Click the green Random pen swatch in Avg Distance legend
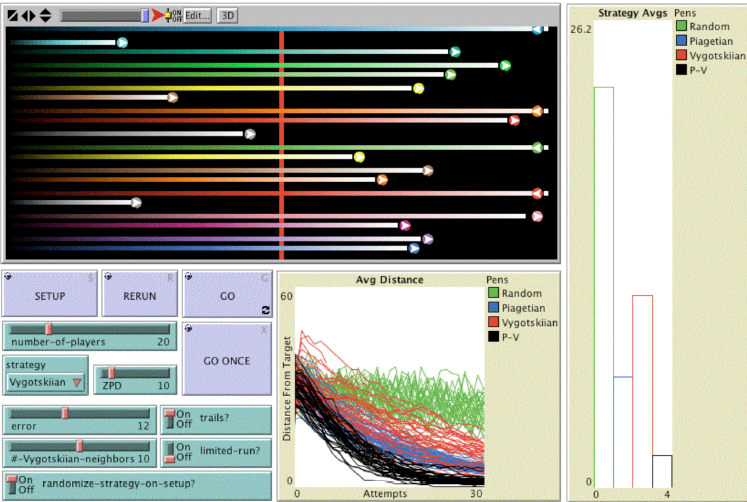 pos(493,293)
